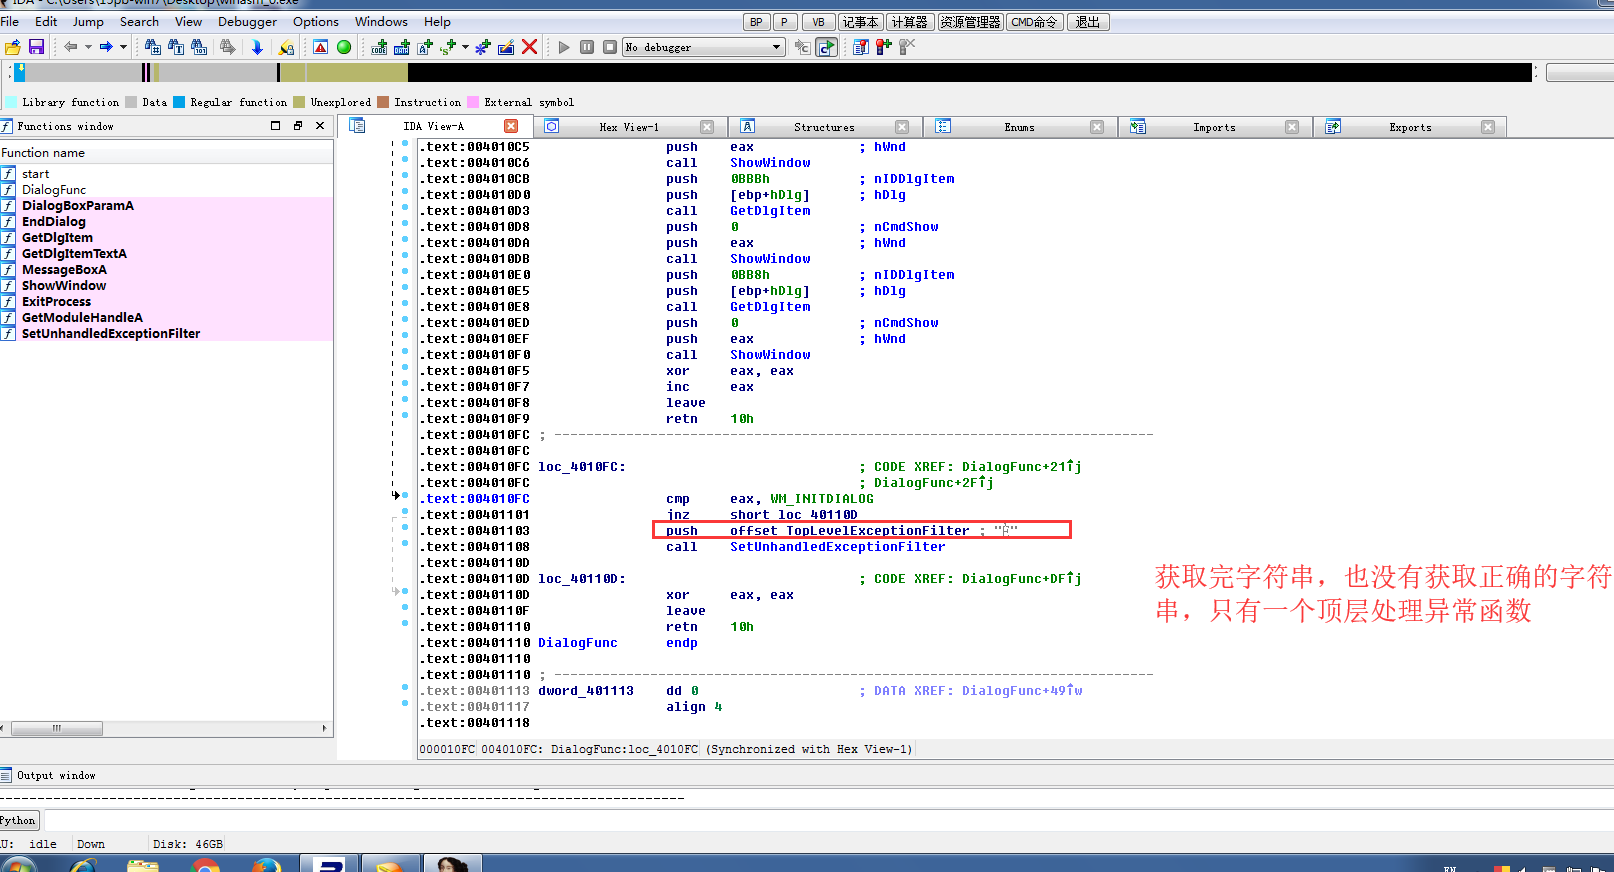The height and width of the screenshot is (872, 1614).
Task: Click the blue down arrow jump icon
Action: pyautogui.click(x=257, y=47)
